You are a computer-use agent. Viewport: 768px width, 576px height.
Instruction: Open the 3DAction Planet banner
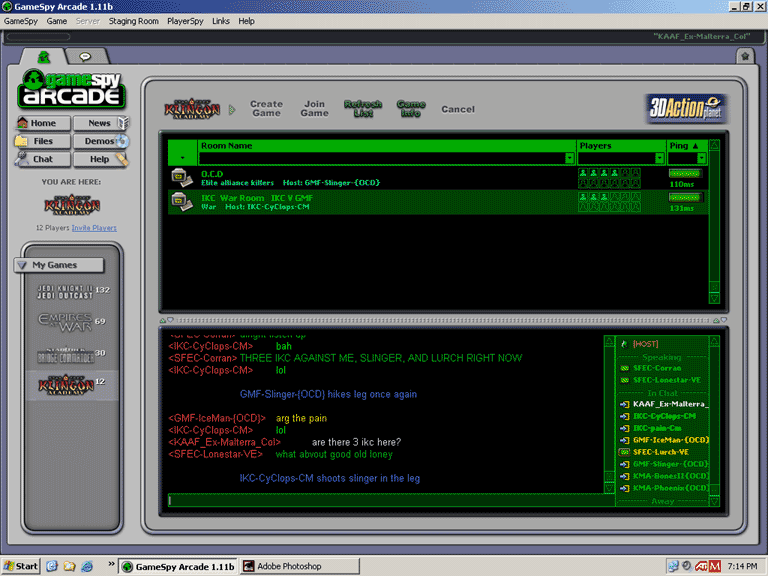[x=685, y=108]
